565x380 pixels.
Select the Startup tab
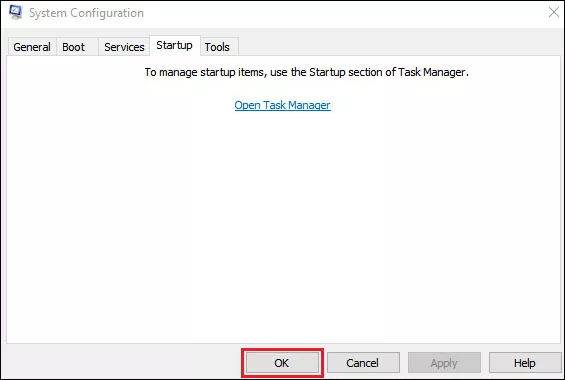175,45
